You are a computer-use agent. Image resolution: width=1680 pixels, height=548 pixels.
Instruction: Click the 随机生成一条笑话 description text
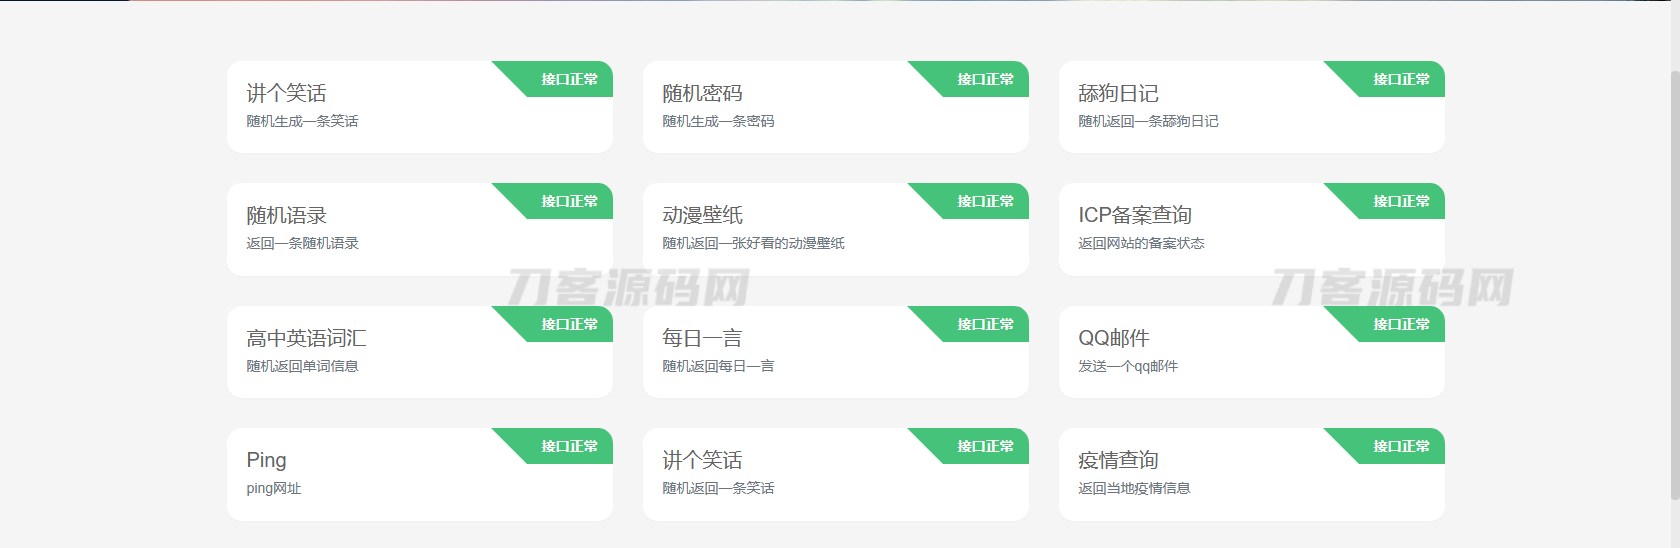point(302,122)
